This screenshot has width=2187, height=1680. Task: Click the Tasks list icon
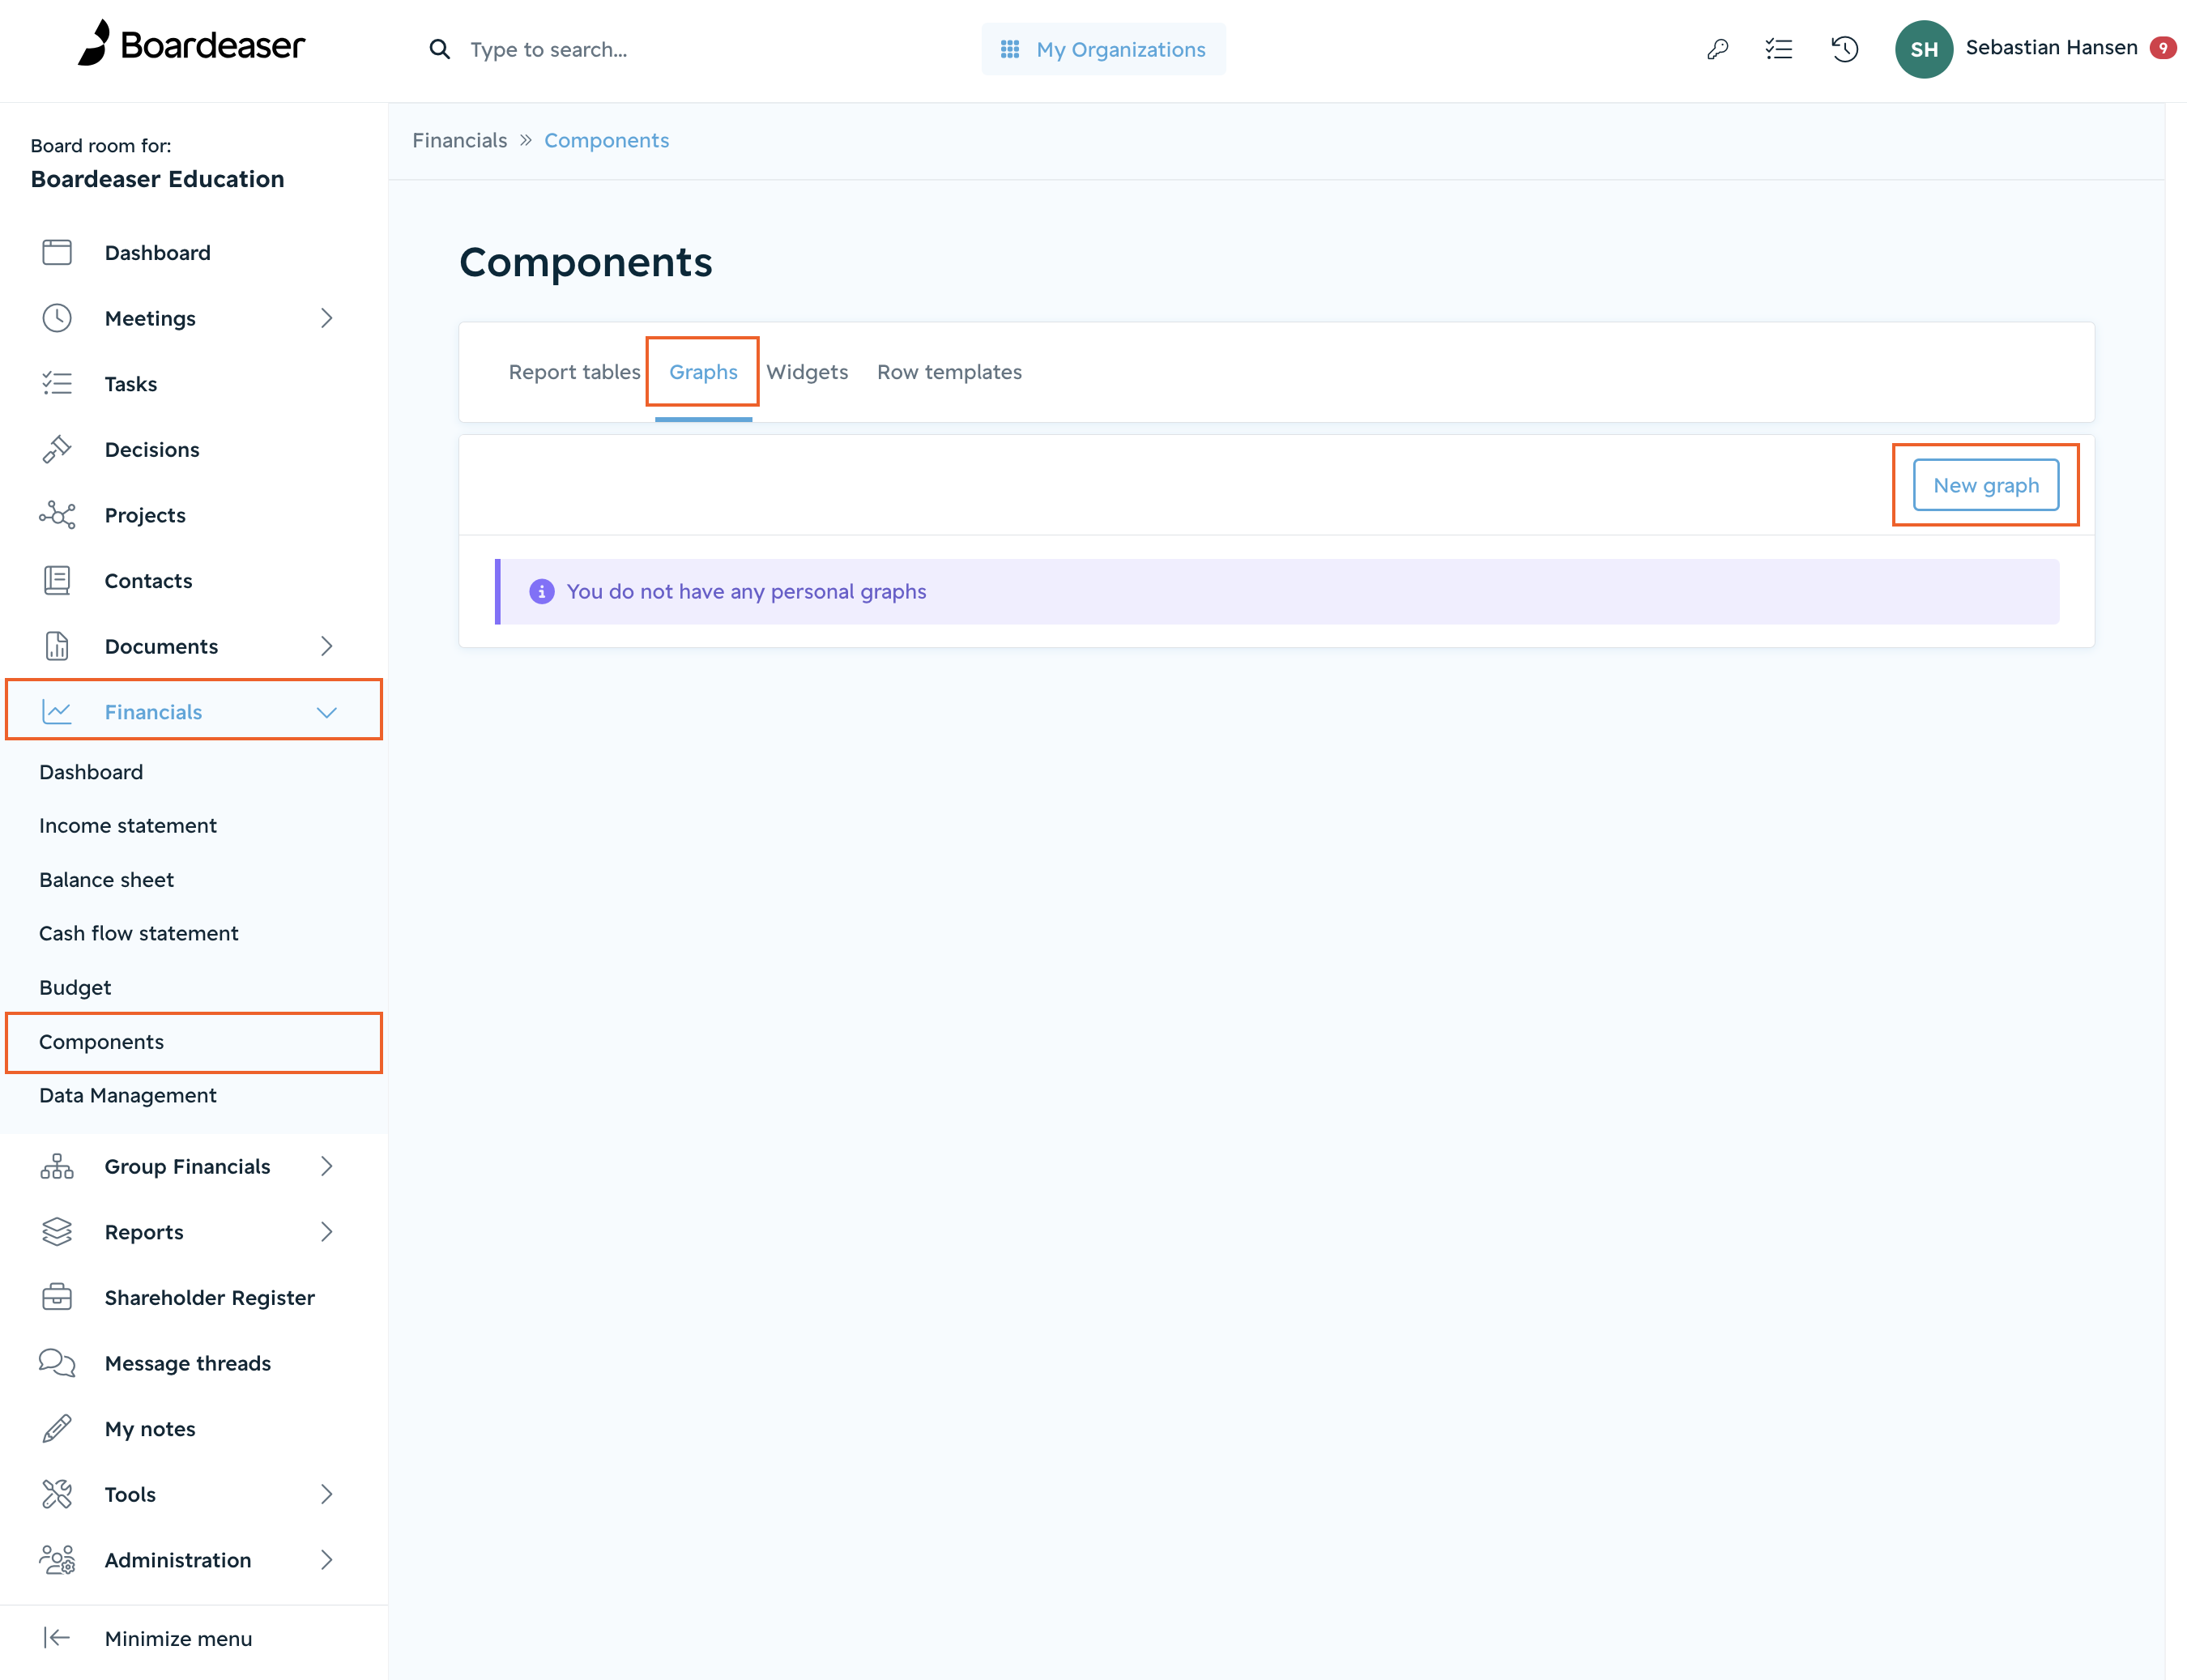57,384
